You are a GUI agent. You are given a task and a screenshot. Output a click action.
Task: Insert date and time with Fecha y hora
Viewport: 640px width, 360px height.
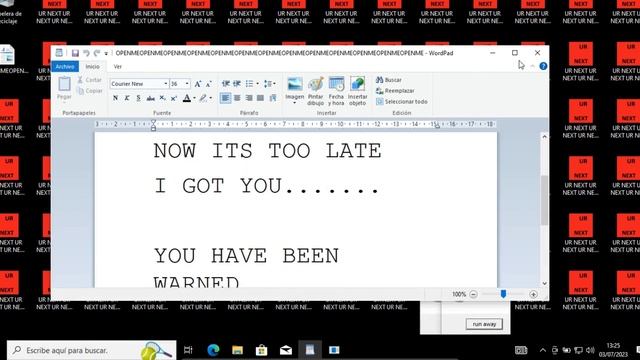point(336,84)
